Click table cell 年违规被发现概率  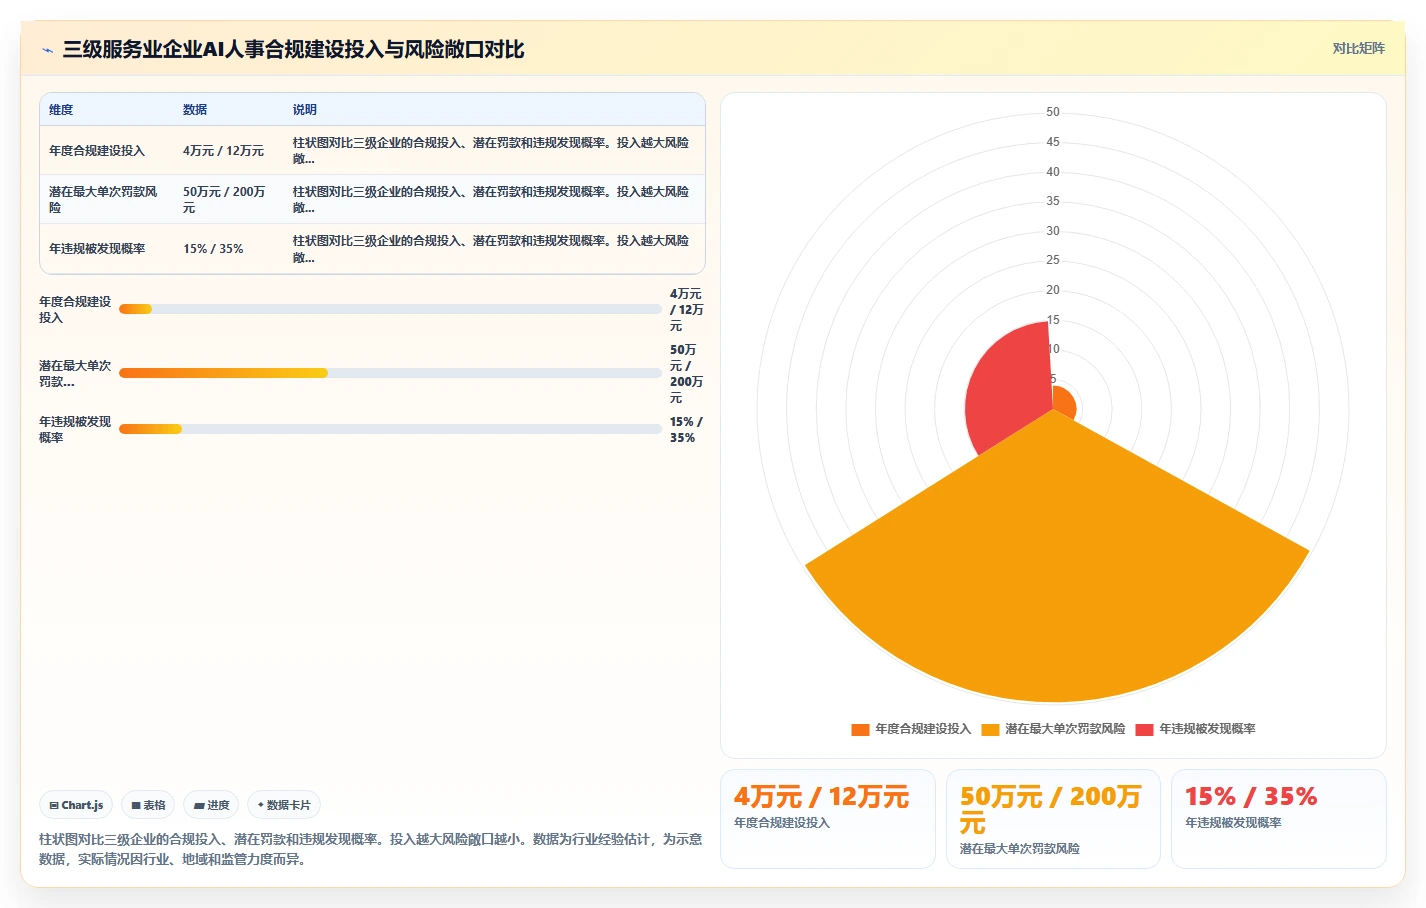pos(97,249)
